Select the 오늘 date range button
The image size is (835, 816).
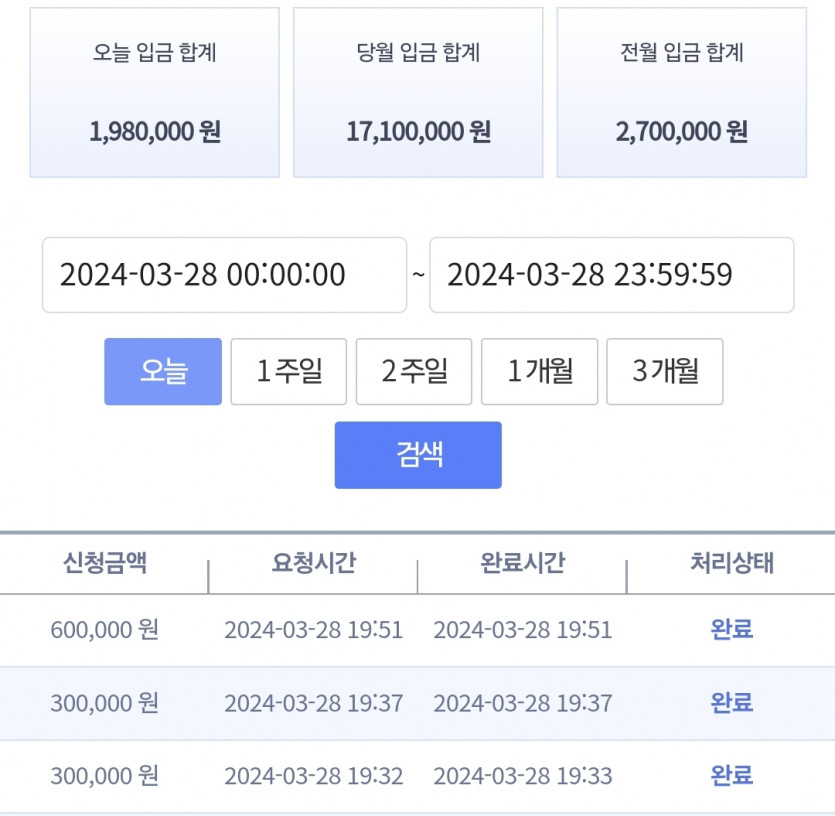(163, 371)
